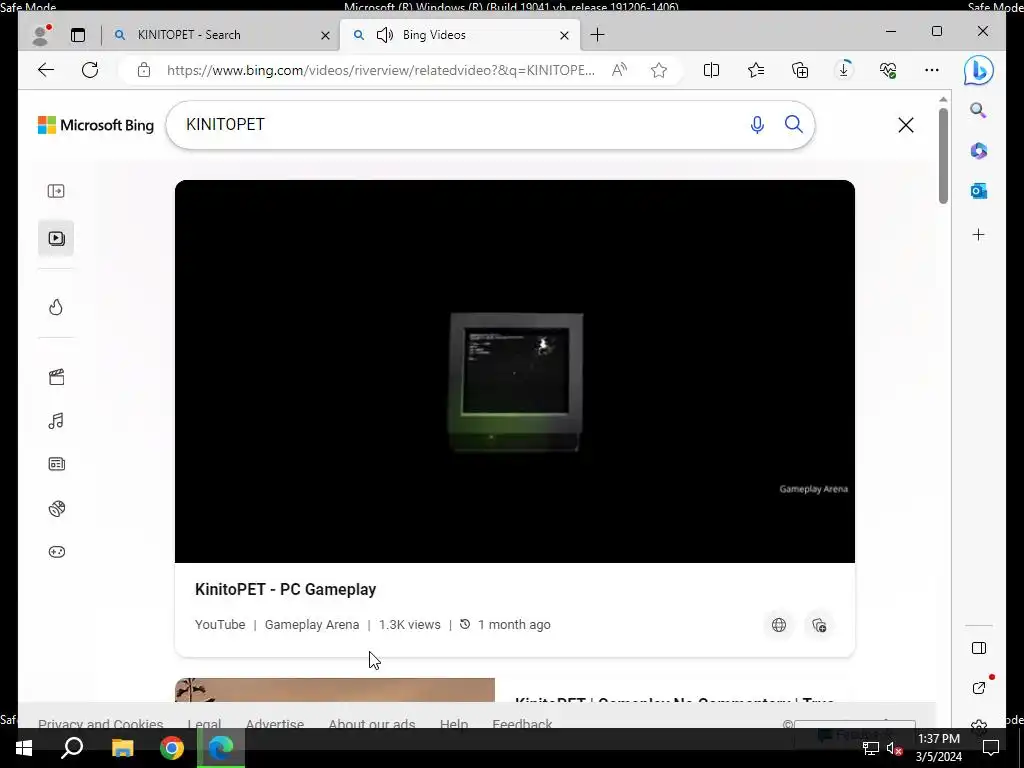
Task: Open the tab actions menu icon
Action: pos(78,35)
